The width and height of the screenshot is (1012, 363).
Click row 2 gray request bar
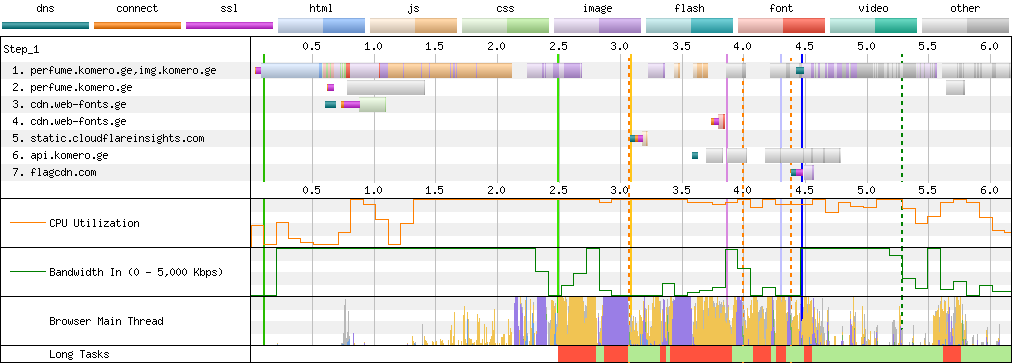386,87
